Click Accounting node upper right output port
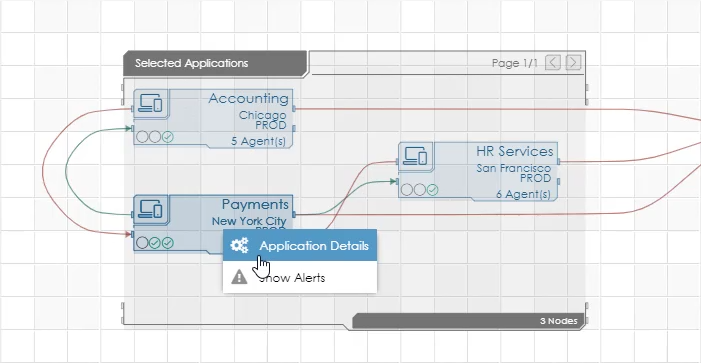Screen dimensions: 701x363 [x=294, y=108]
